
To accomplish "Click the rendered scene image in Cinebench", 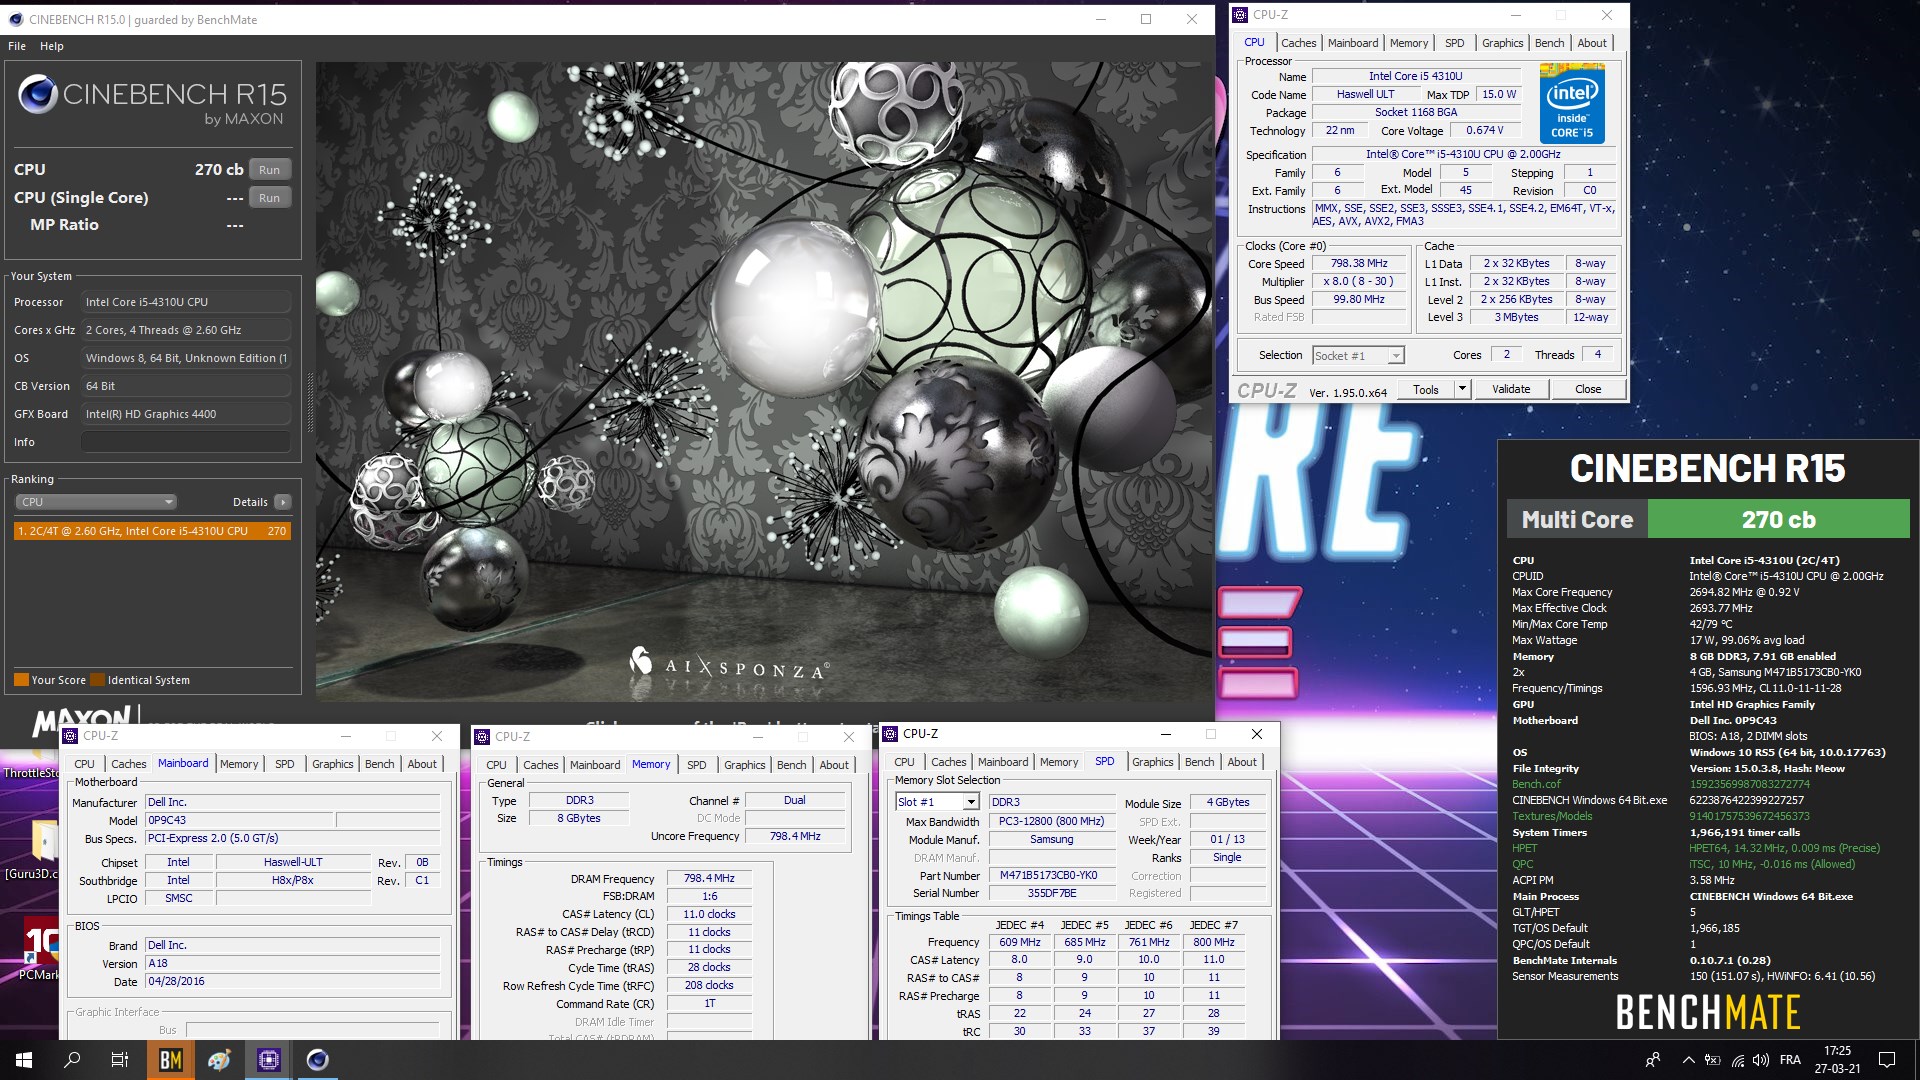I will click(764, 381).
